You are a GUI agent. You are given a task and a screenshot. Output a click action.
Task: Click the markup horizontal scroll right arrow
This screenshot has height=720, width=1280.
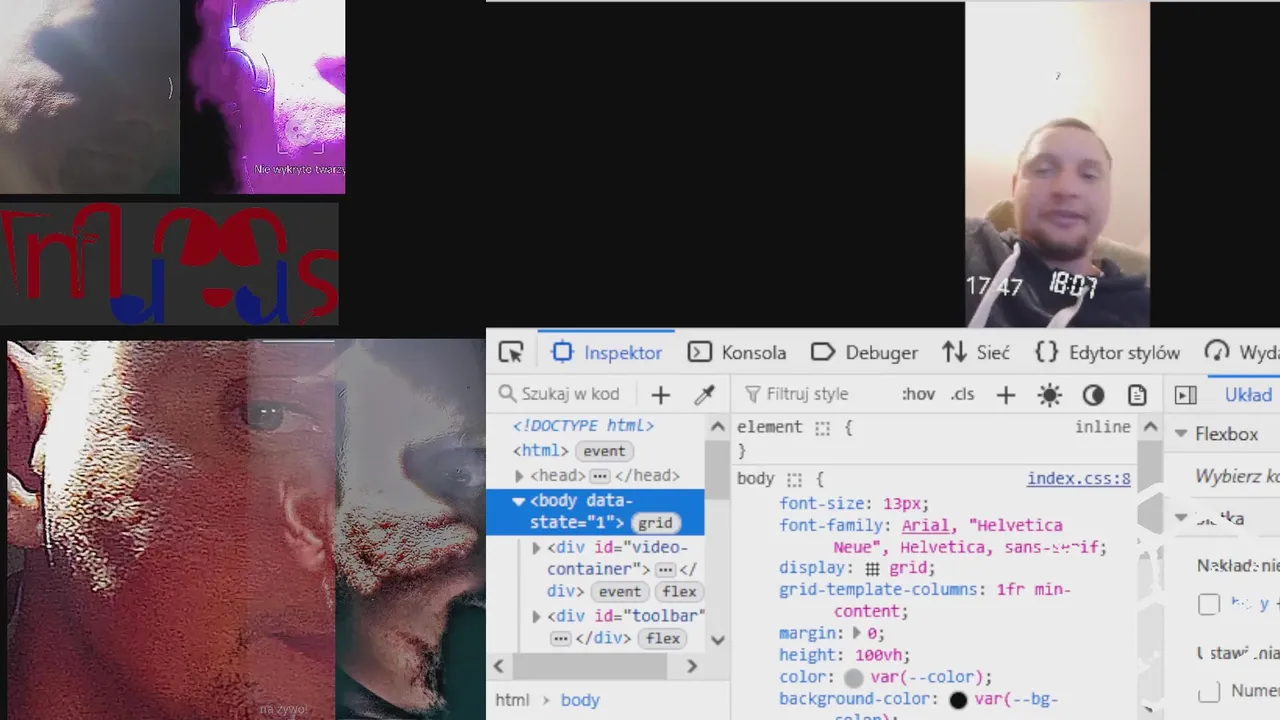coord(691,666)
